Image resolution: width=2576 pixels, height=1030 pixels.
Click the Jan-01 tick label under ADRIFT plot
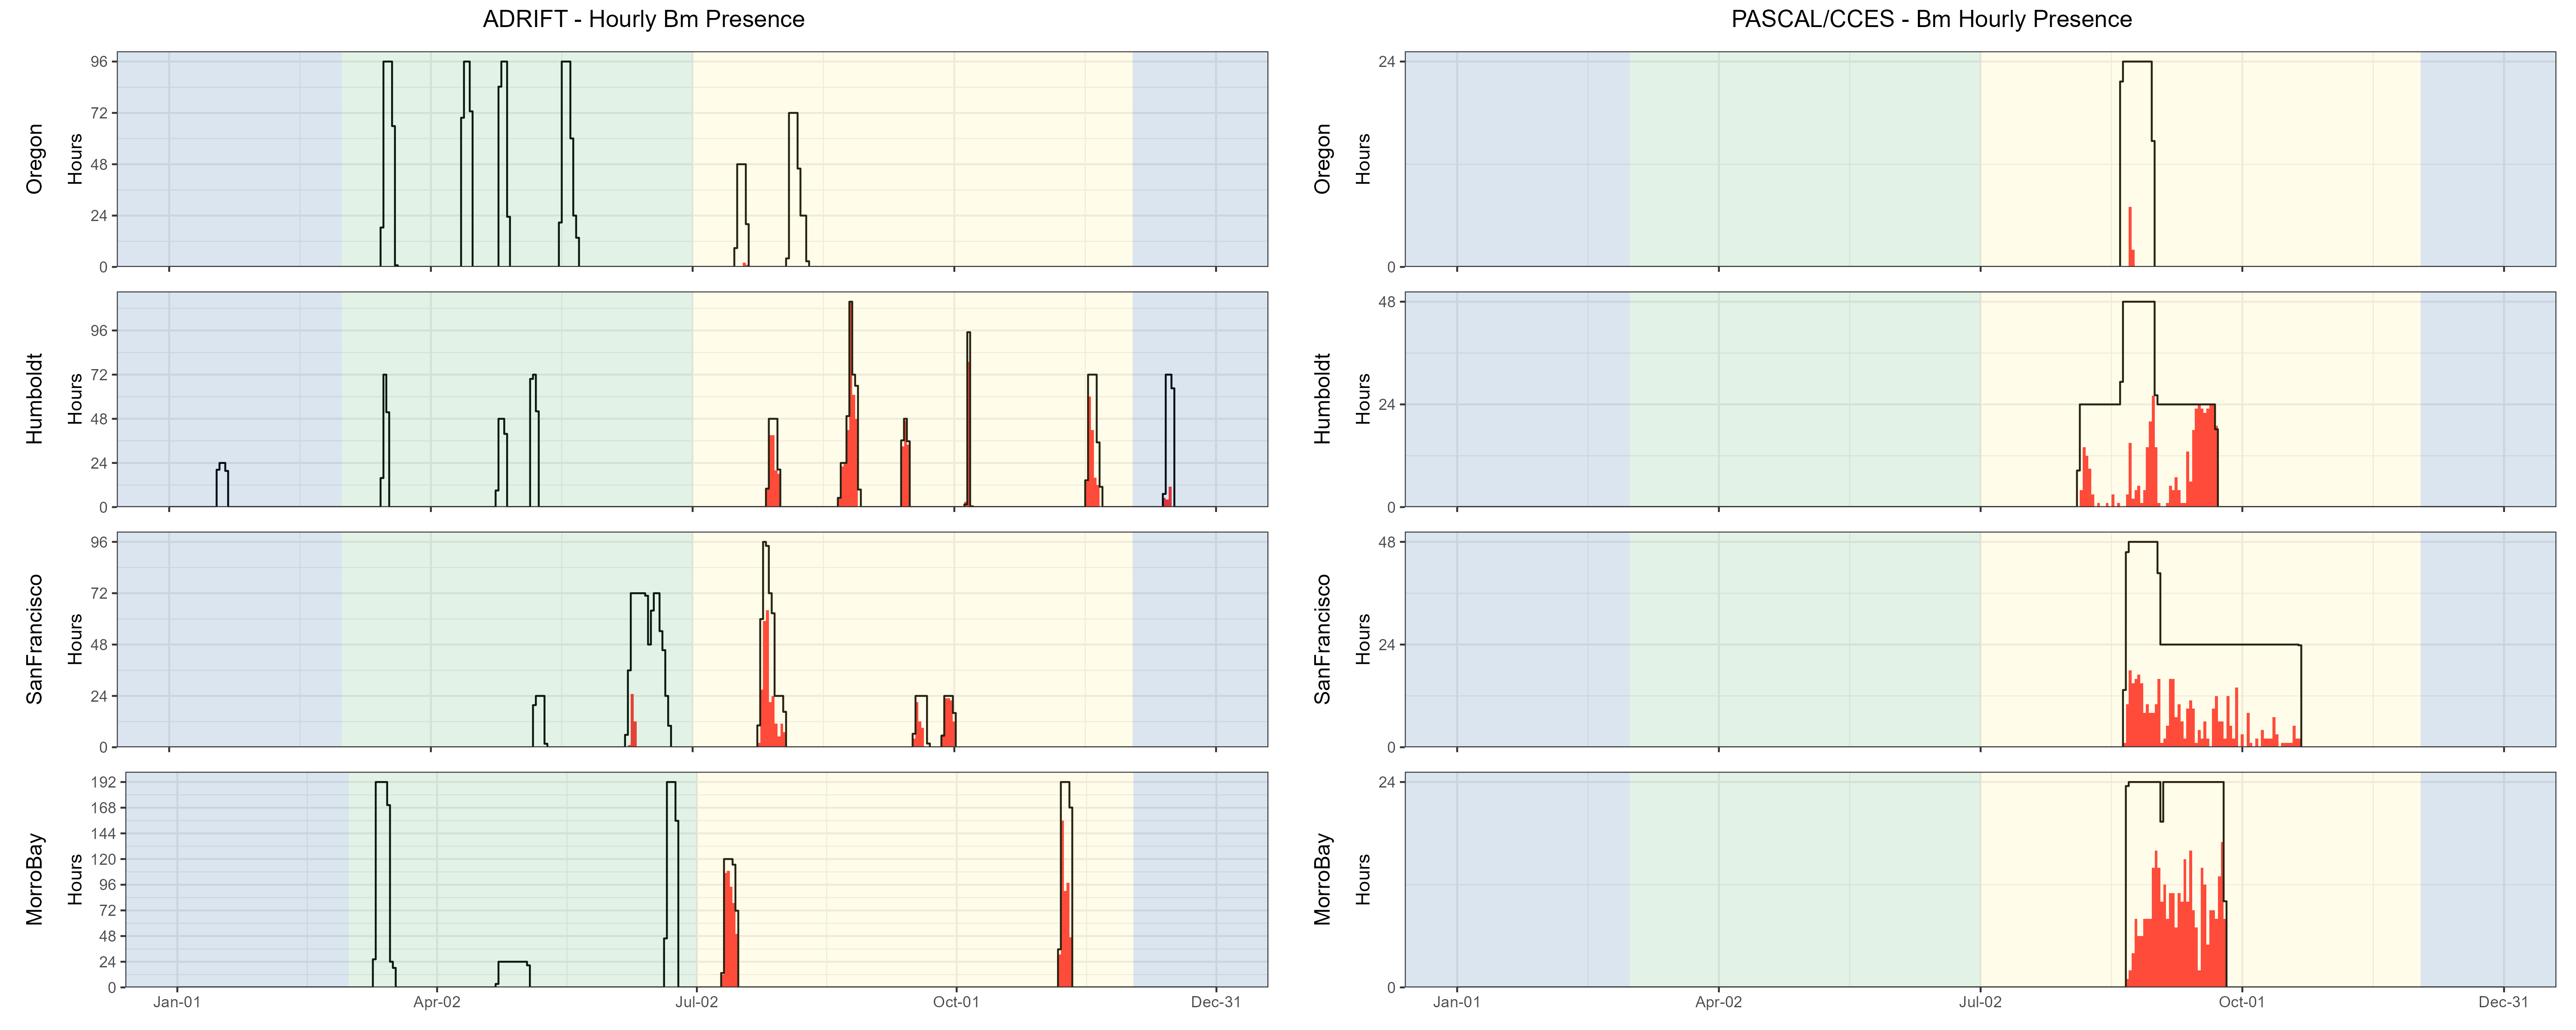(x=177, y=1002)
